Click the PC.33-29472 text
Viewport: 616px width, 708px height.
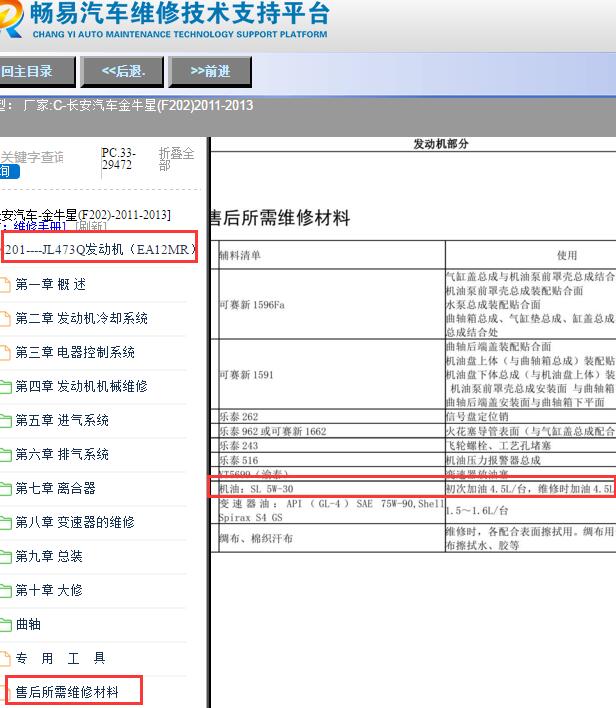coord(118,159)
